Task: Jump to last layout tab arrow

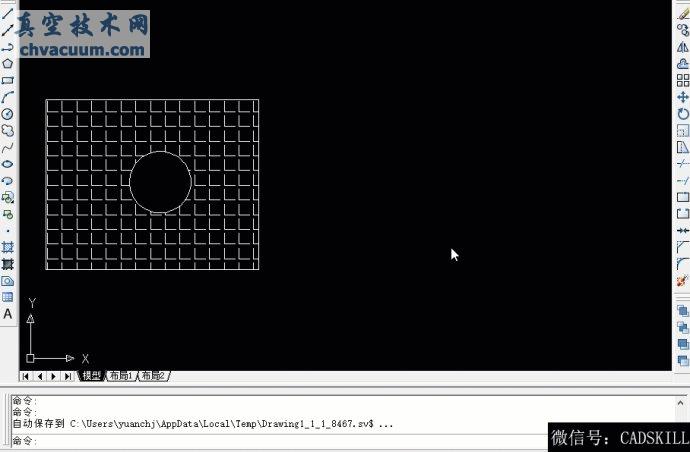Action: click(x=68, y=376)
